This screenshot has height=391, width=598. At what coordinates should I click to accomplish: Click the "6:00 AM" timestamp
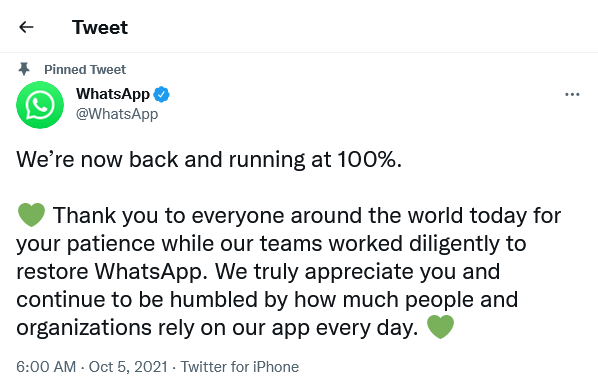(x=46, y=367)
